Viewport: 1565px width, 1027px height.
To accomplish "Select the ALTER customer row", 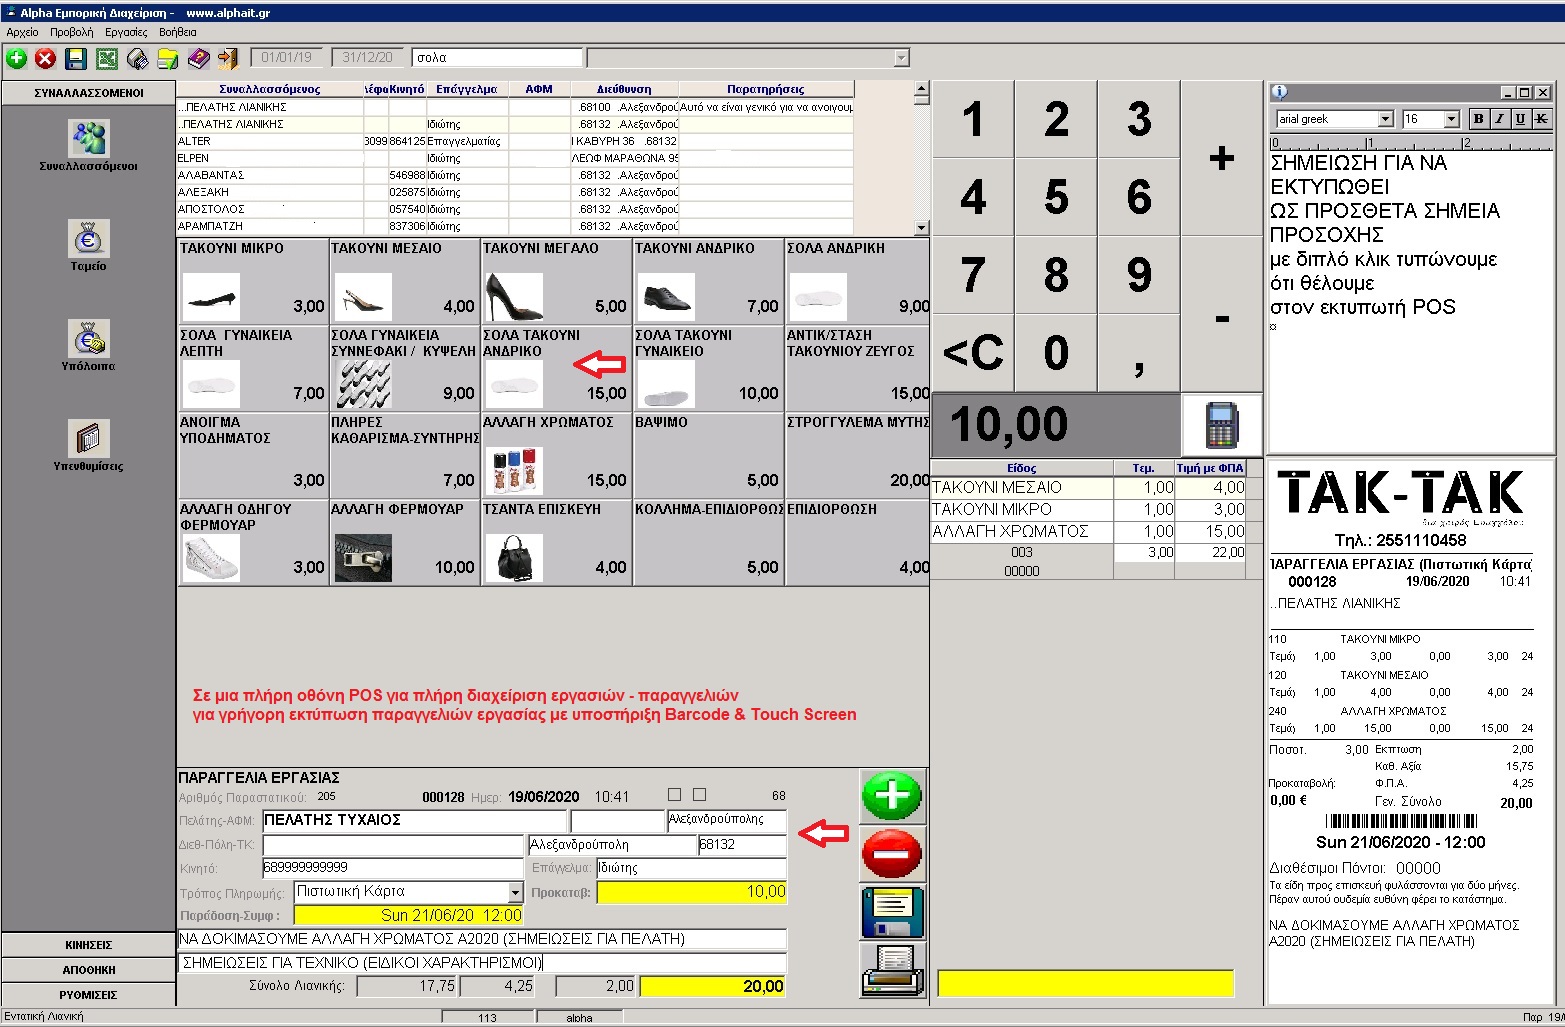I will click(x=515, y=141).
